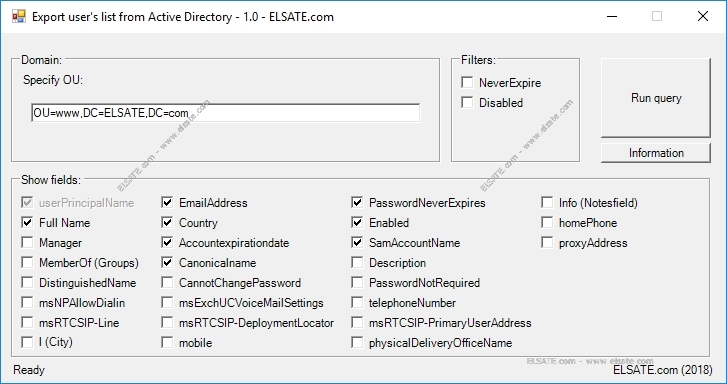727x384 pixels.
Task: Open the Information dialog
Action: (656, 153)
